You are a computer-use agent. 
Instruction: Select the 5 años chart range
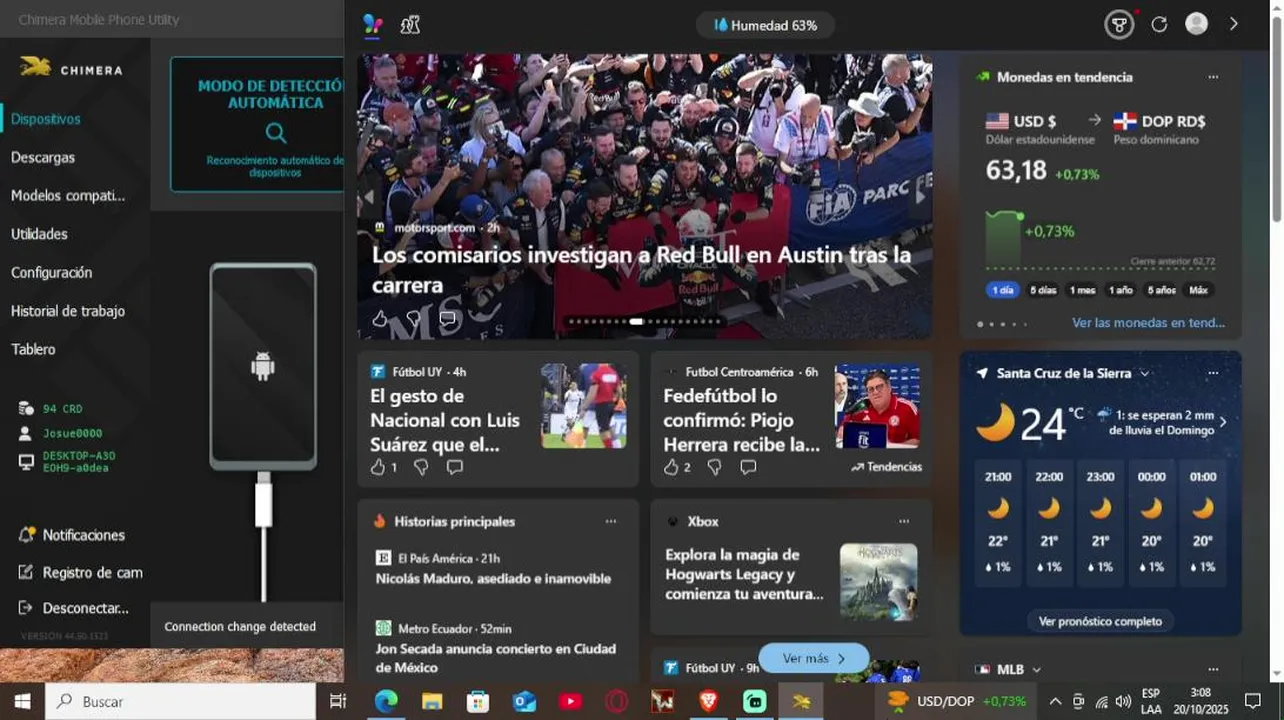pos(1161,290)
